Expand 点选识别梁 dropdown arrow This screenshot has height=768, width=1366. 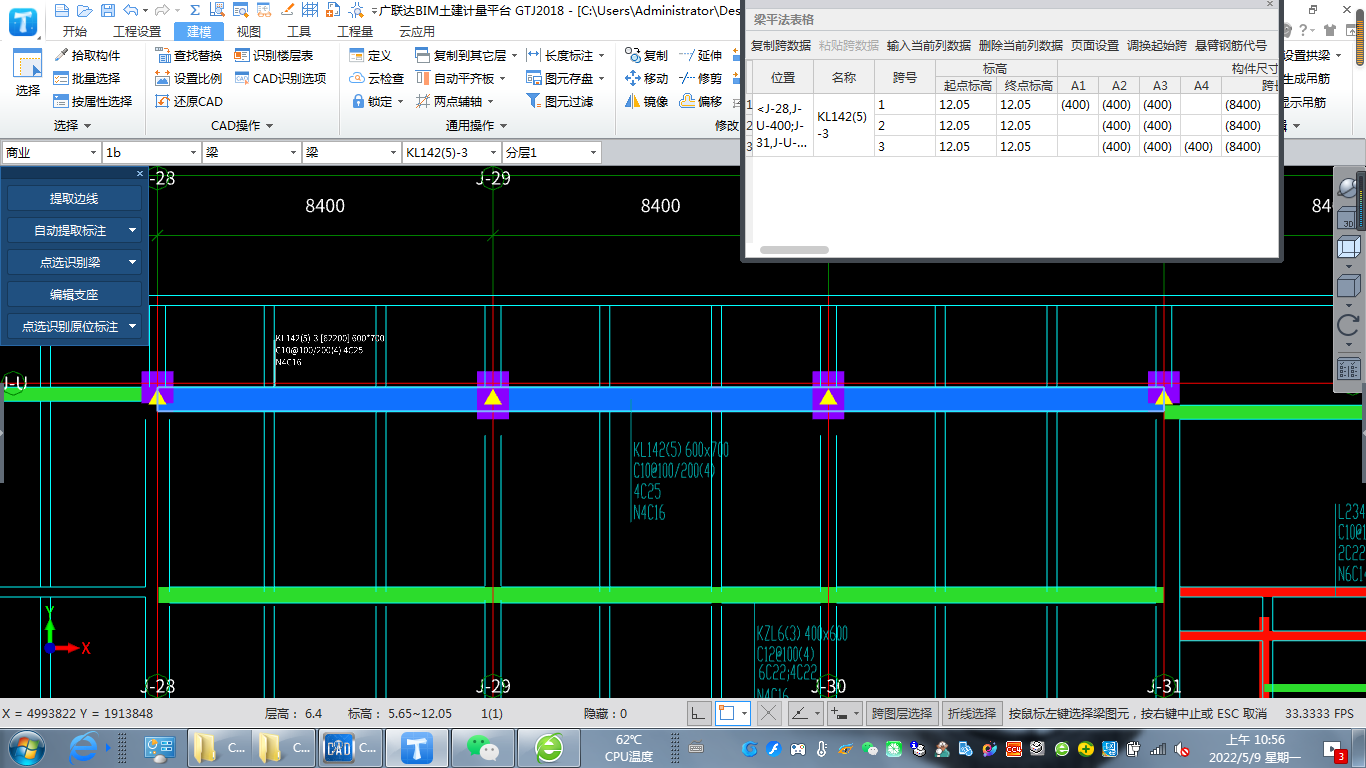point(133,263)
